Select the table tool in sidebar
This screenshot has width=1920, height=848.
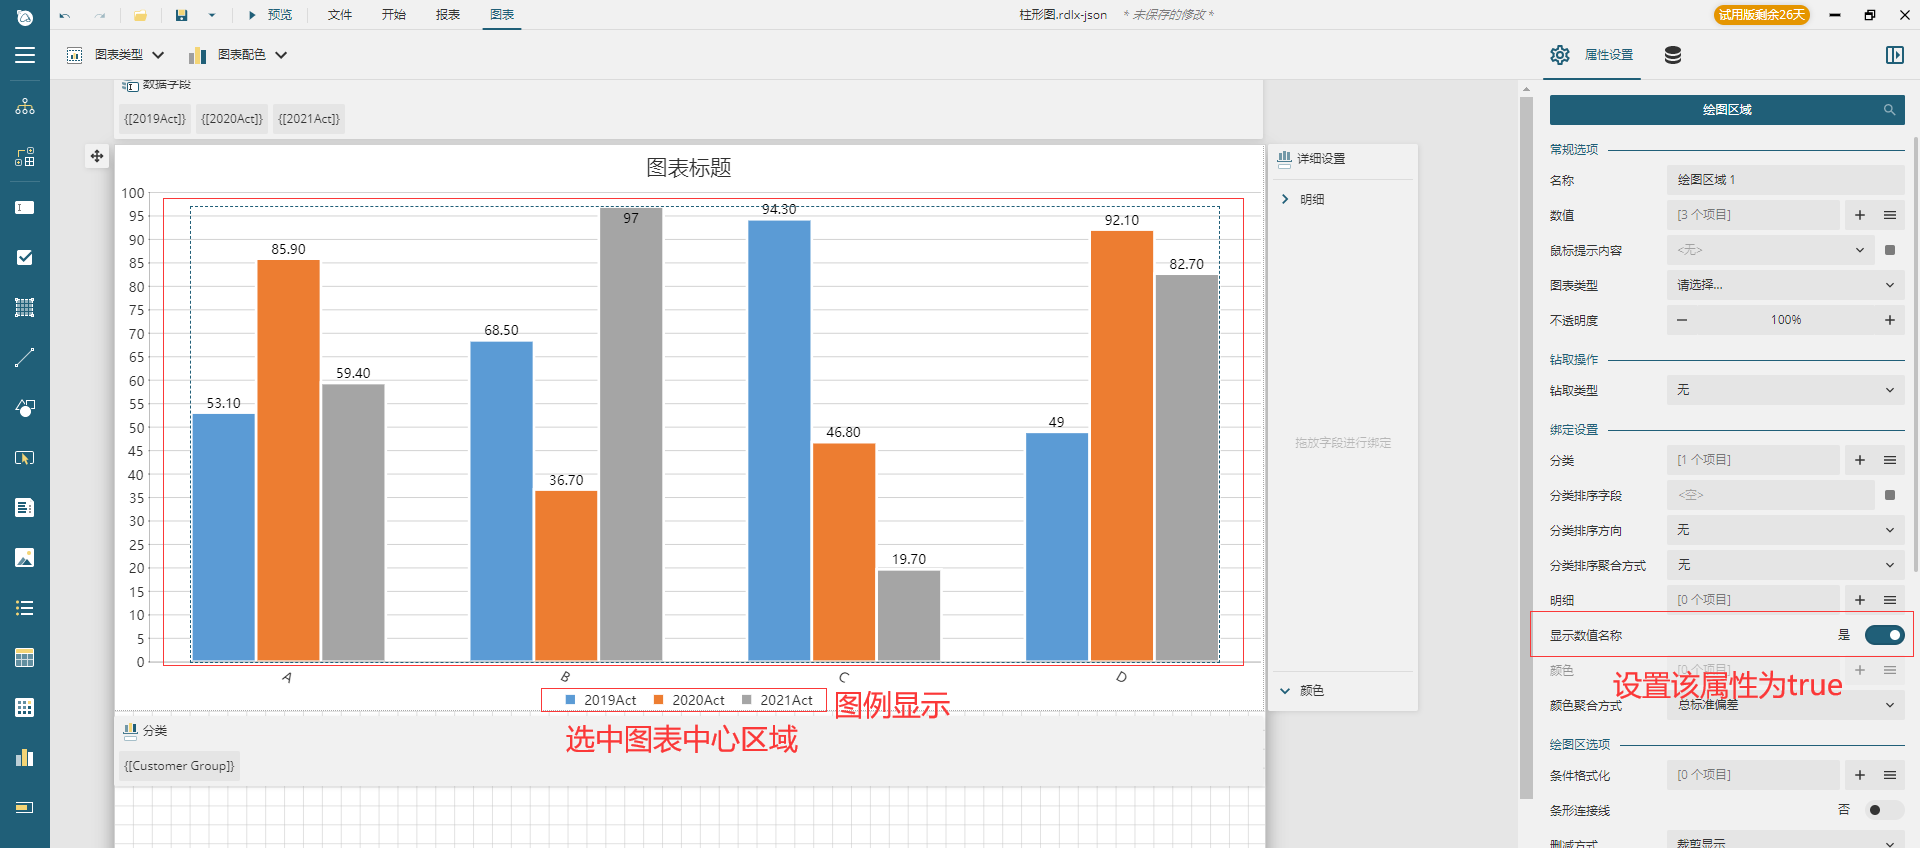pos(25,657)
